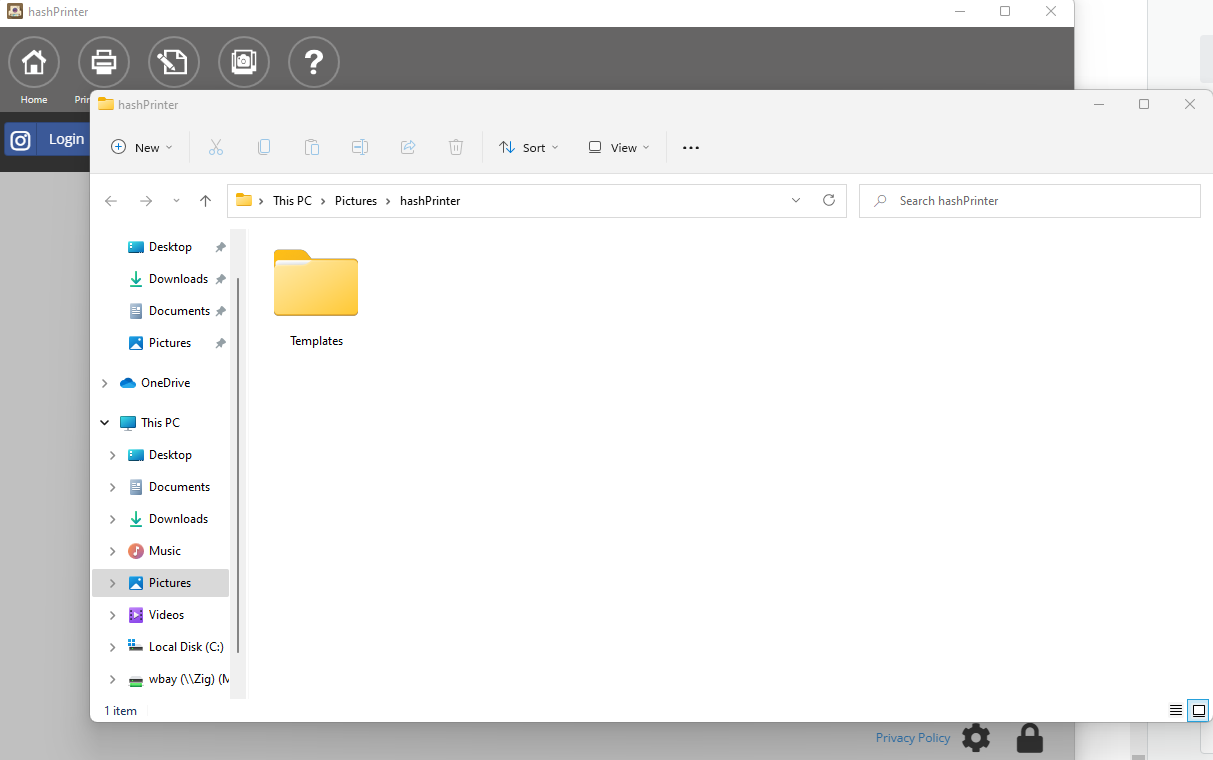The image size is (1213, 760).
Task: Open the help question mark icon
Action: point(314,62)
